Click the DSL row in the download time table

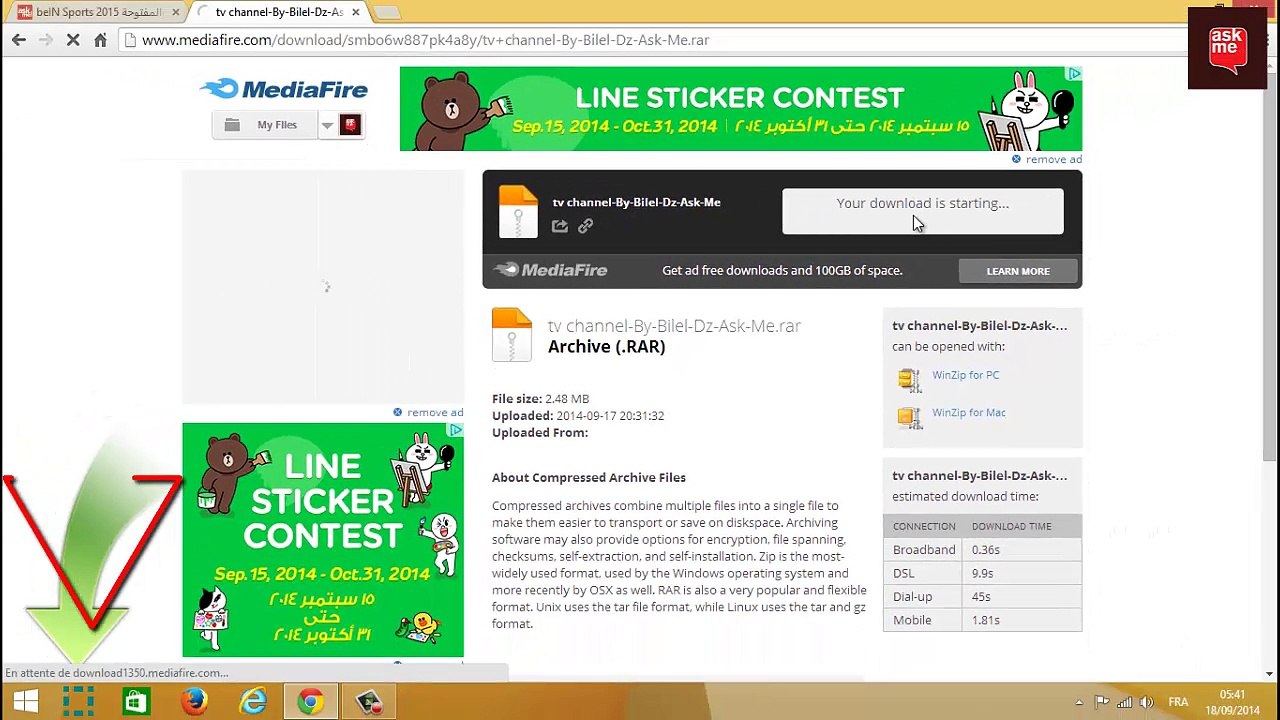click(982, 573)
